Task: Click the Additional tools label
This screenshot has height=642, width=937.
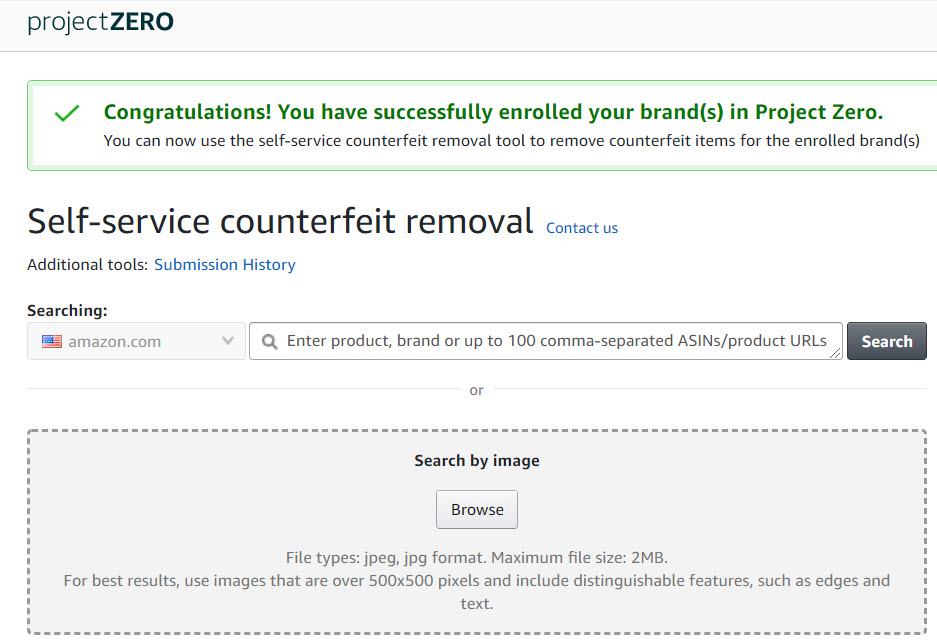Action: click(x=87, y=265)
